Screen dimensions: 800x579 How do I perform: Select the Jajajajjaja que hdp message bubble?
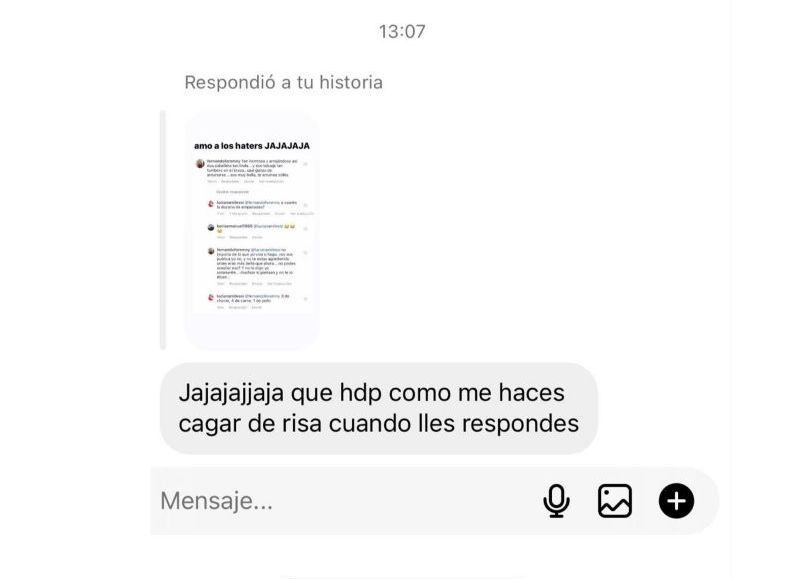pos(379,408)
